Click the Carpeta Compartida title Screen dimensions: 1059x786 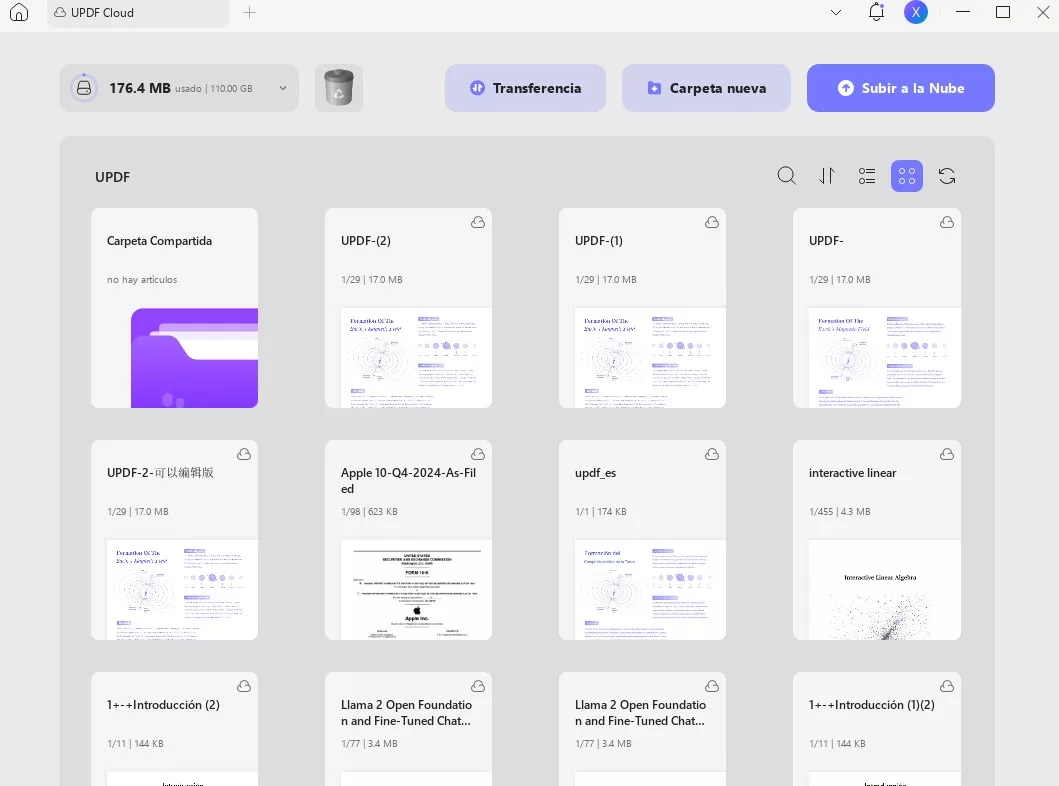159,241
